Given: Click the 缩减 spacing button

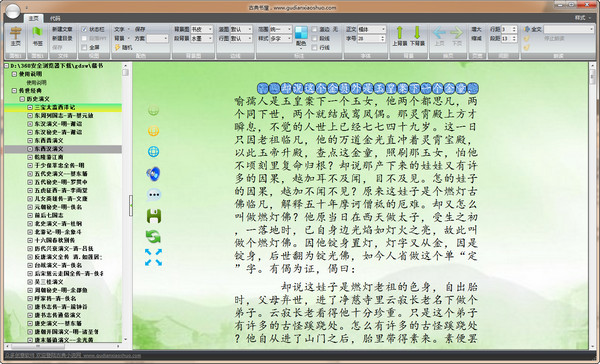Looking at the screenshot, I should [476, 38].
